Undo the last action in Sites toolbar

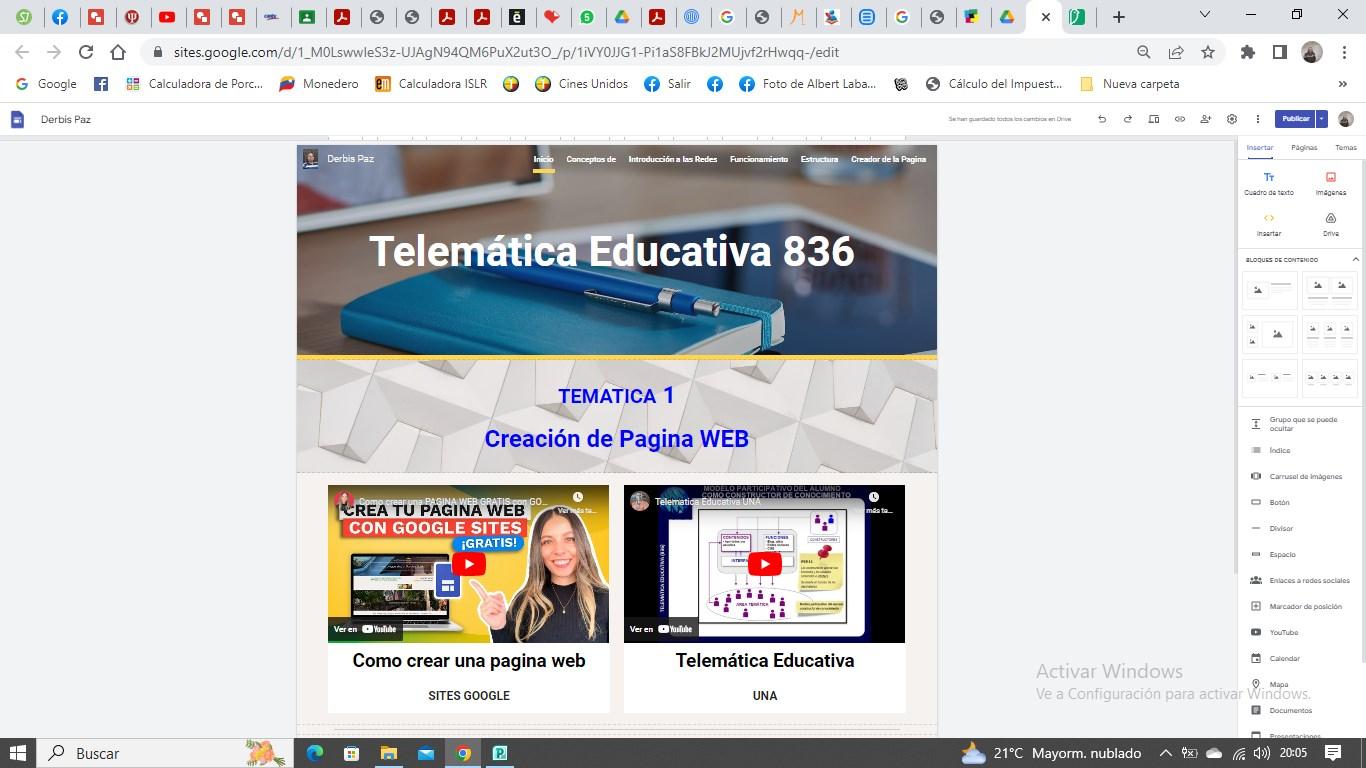click(1102, 119)
